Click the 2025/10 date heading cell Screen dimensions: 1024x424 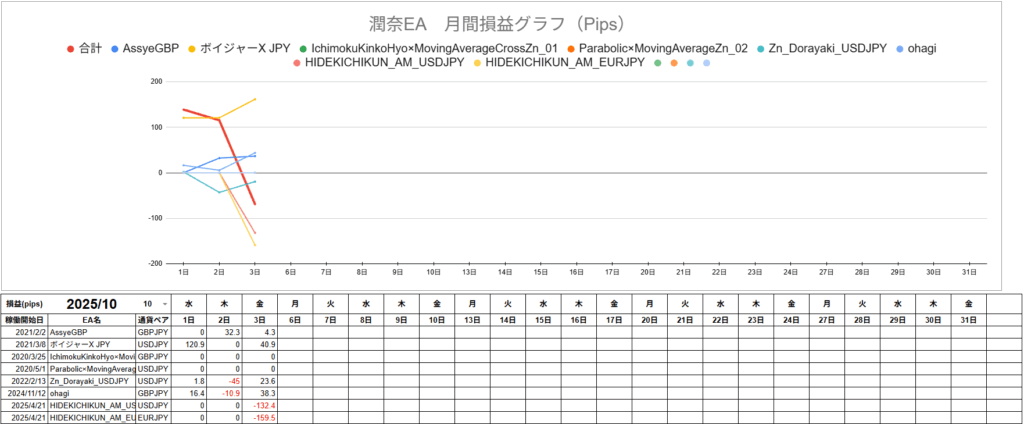click(91, 304)
